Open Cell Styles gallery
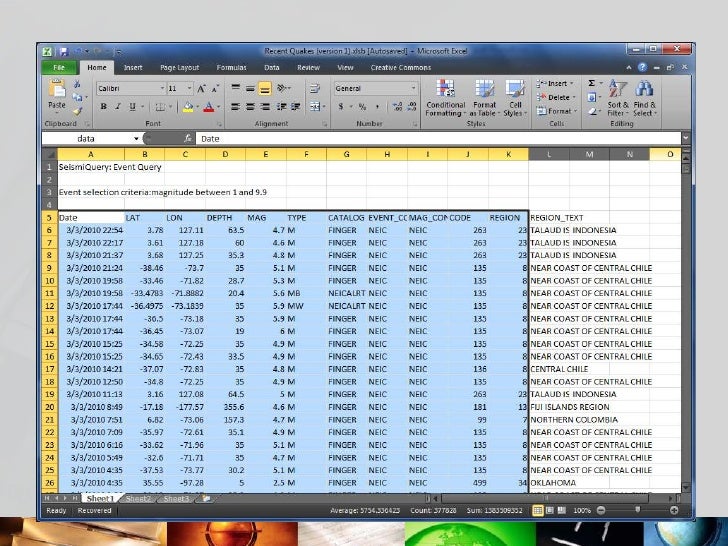 click(x=515, y=98)
